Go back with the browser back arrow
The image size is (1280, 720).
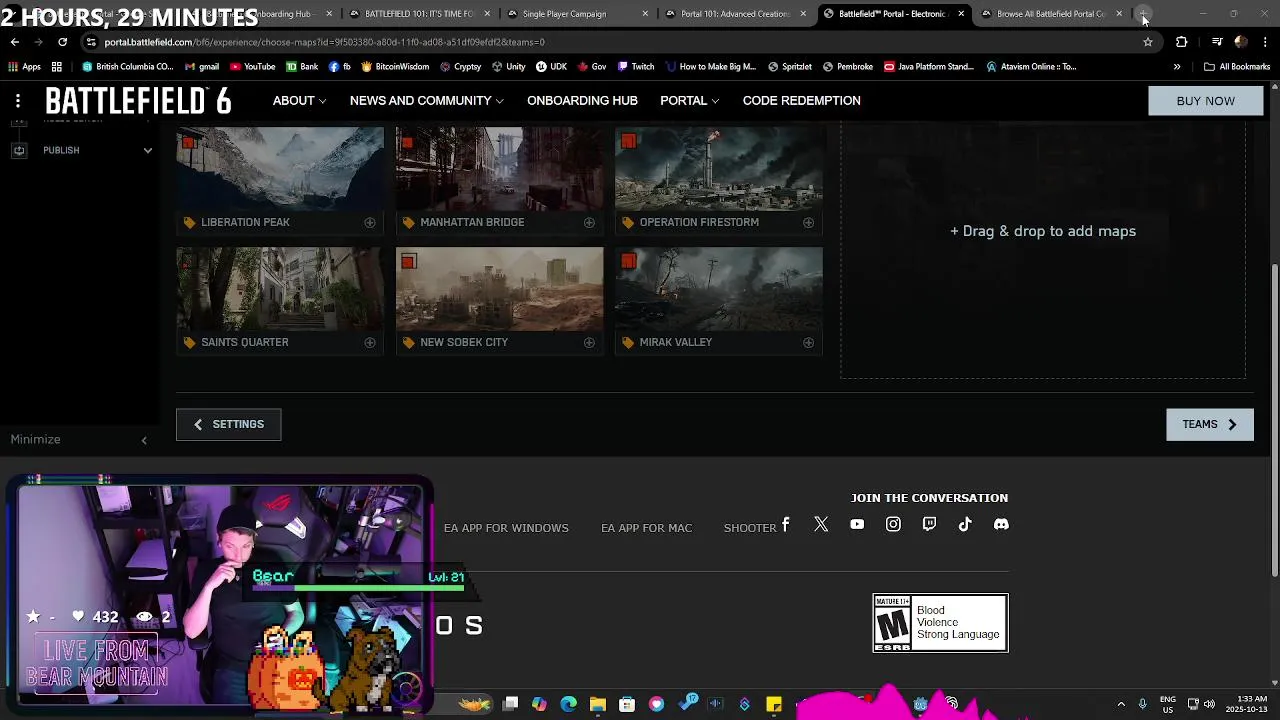pyautogui.click(x=15, y=42)
